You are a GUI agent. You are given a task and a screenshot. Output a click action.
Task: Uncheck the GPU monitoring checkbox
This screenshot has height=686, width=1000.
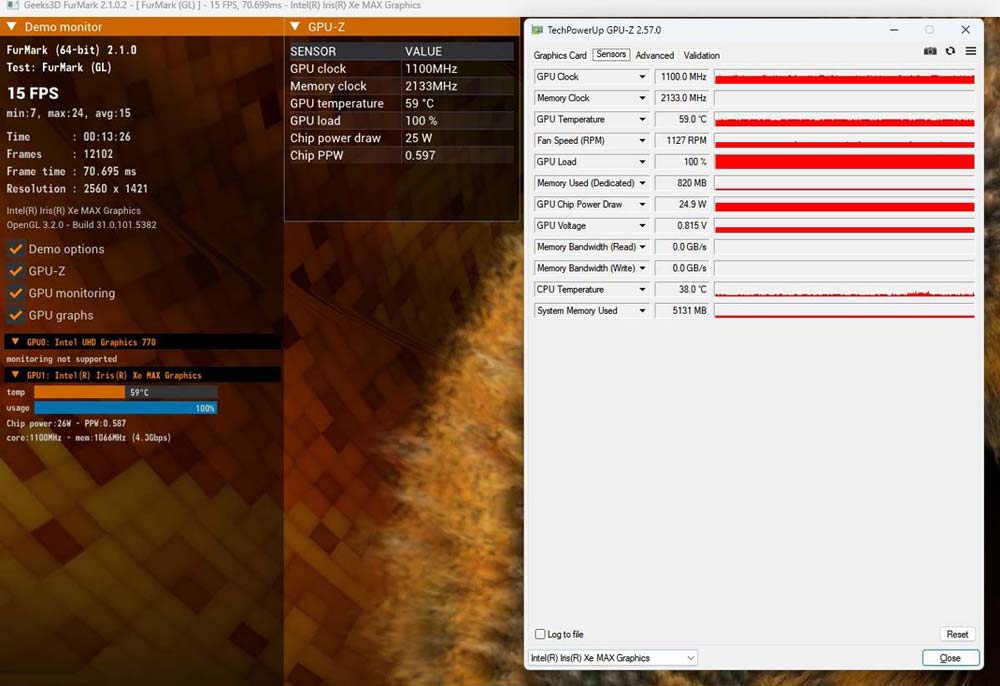[16, 293]
